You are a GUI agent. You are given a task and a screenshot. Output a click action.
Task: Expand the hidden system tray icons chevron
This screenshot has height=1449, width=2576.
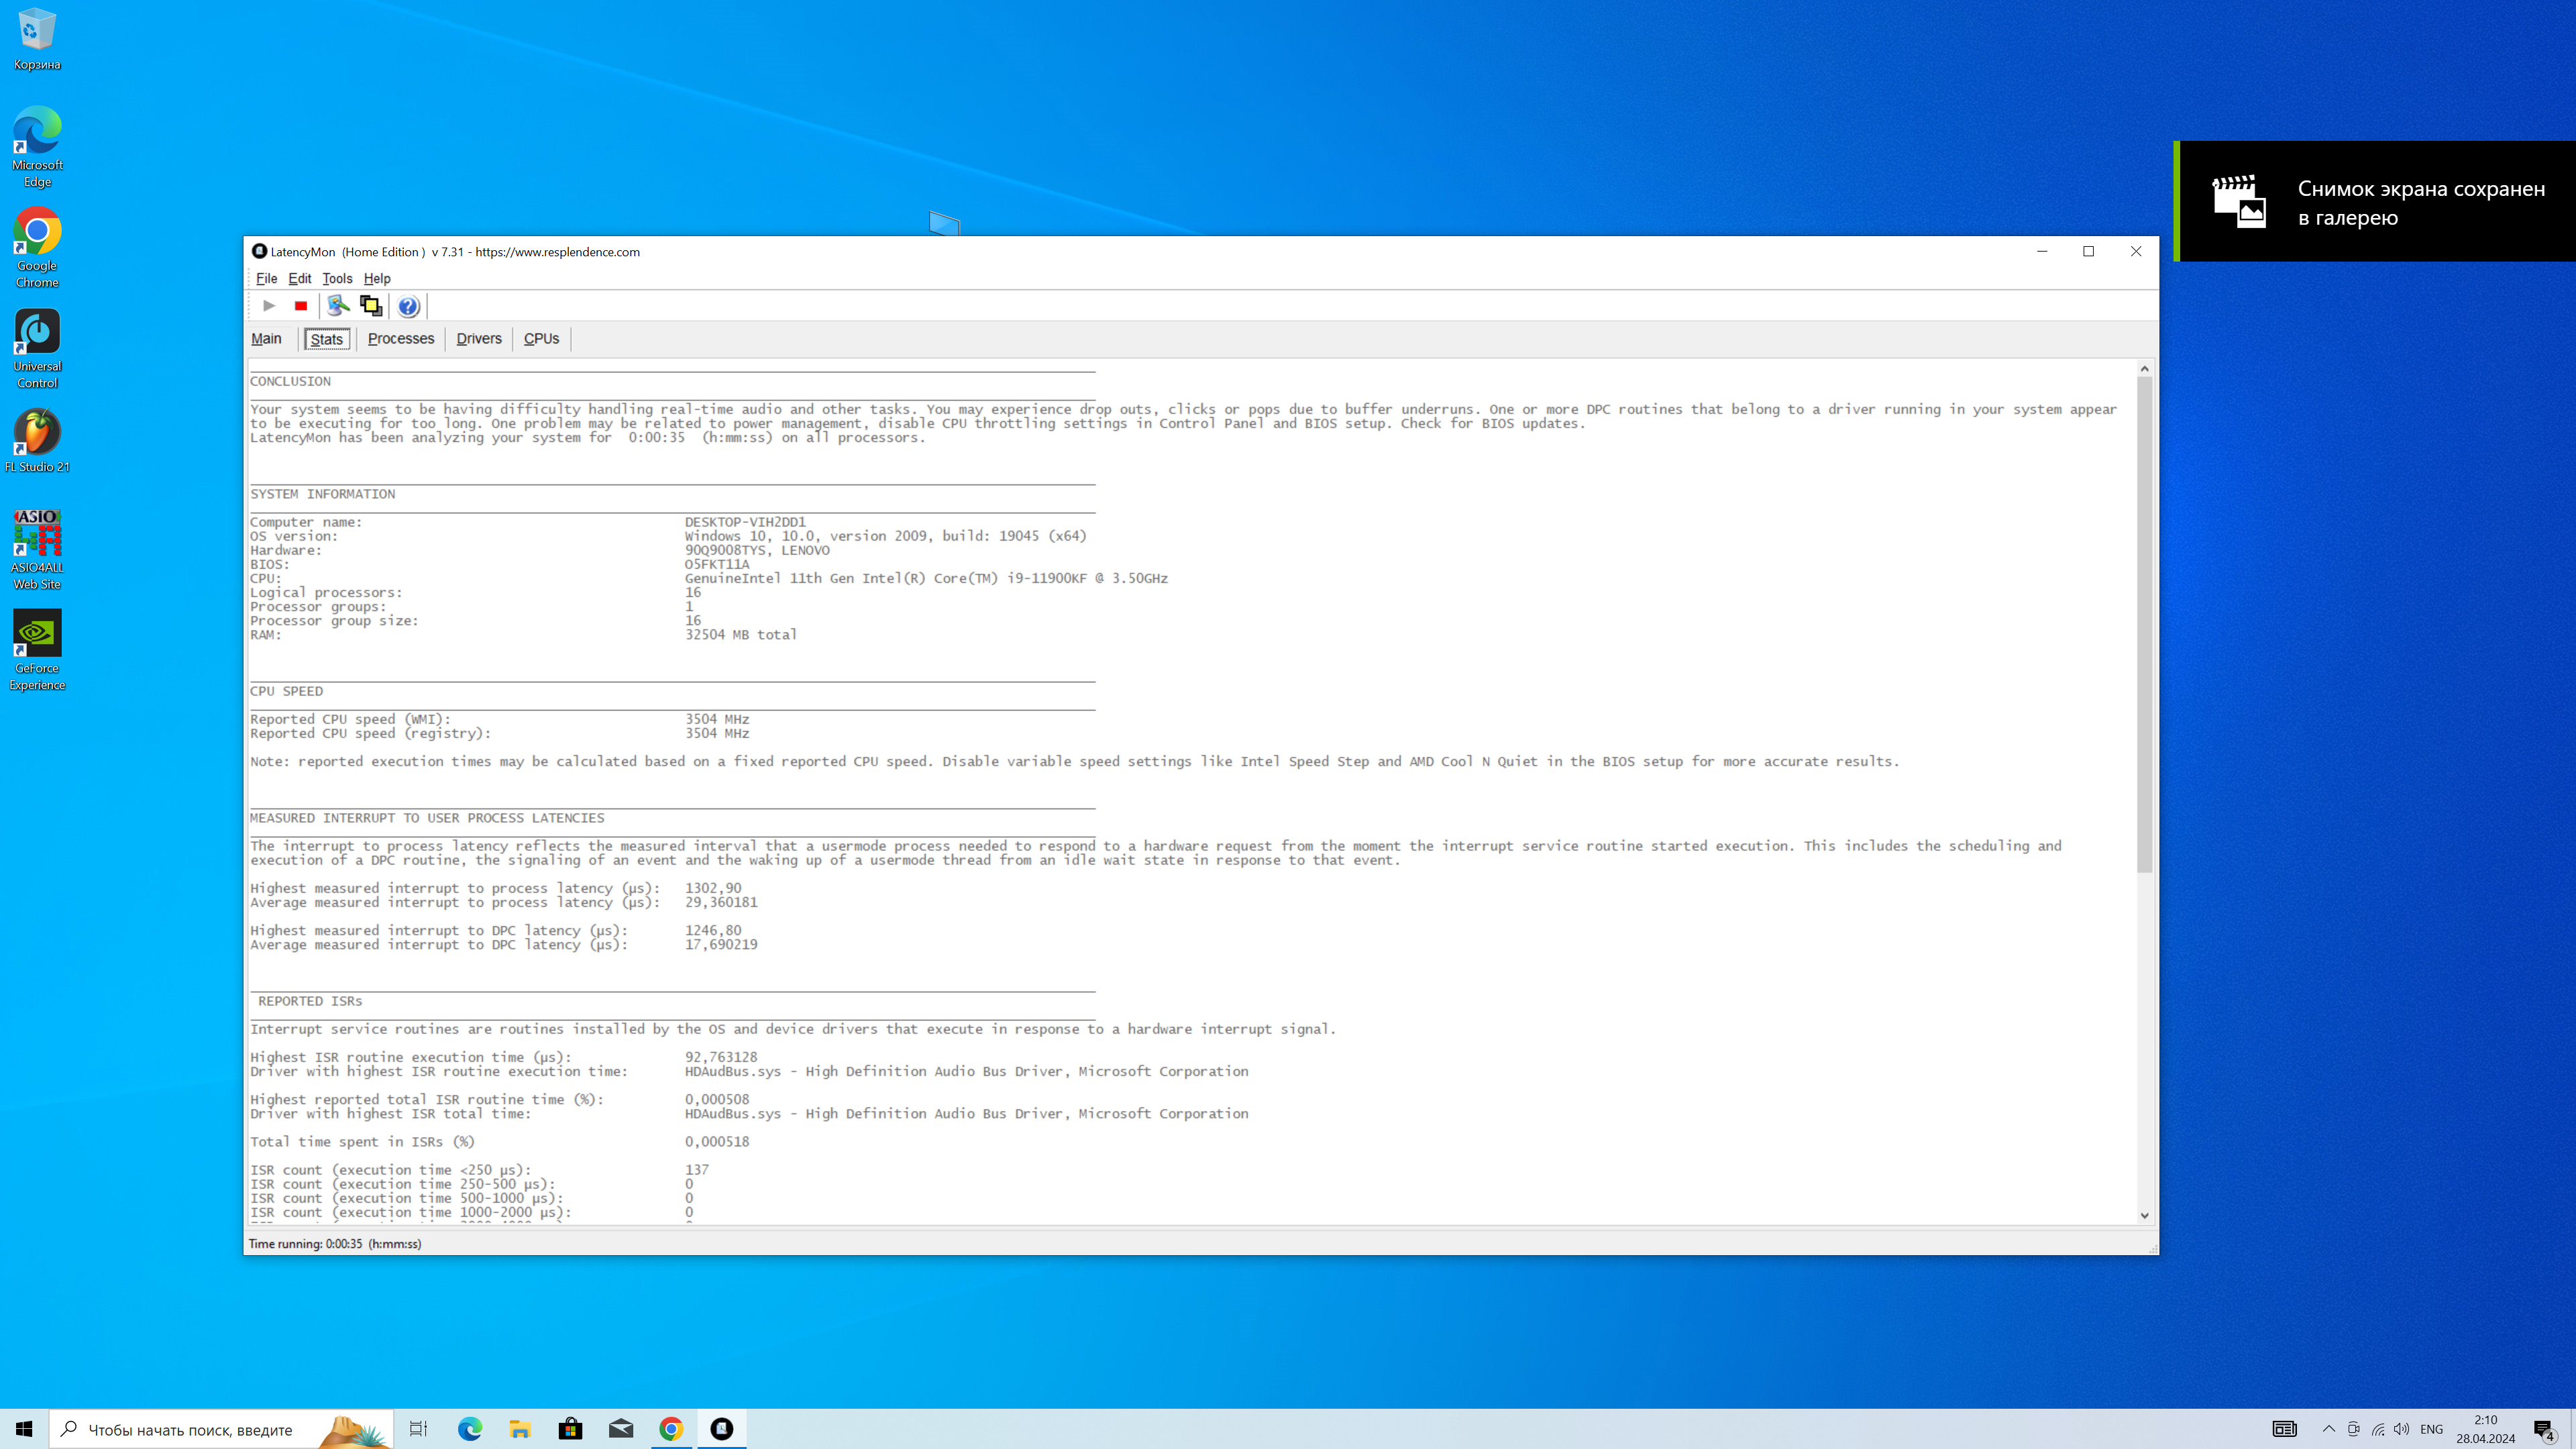(2328, 1429)
